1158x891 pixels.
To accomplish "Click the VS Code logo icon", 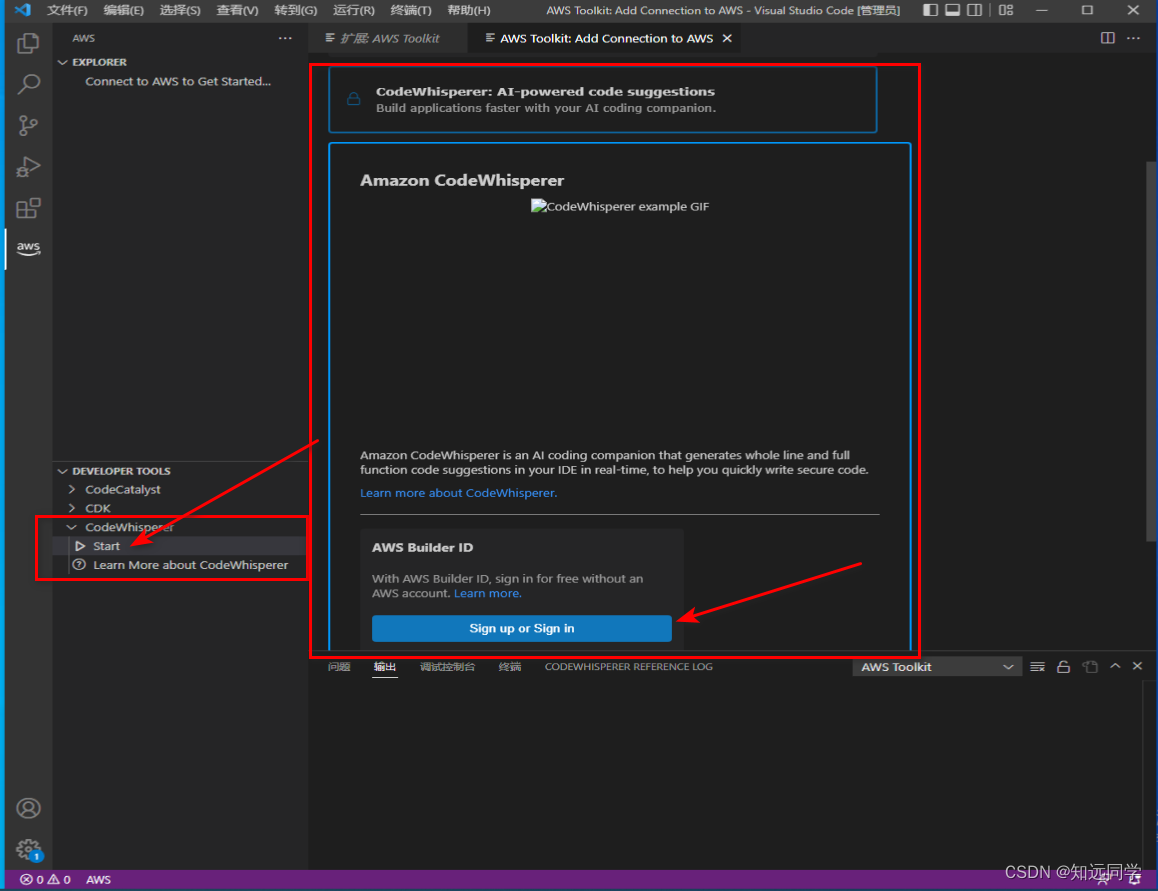I will pyautogui.click(x=22, y=10).
